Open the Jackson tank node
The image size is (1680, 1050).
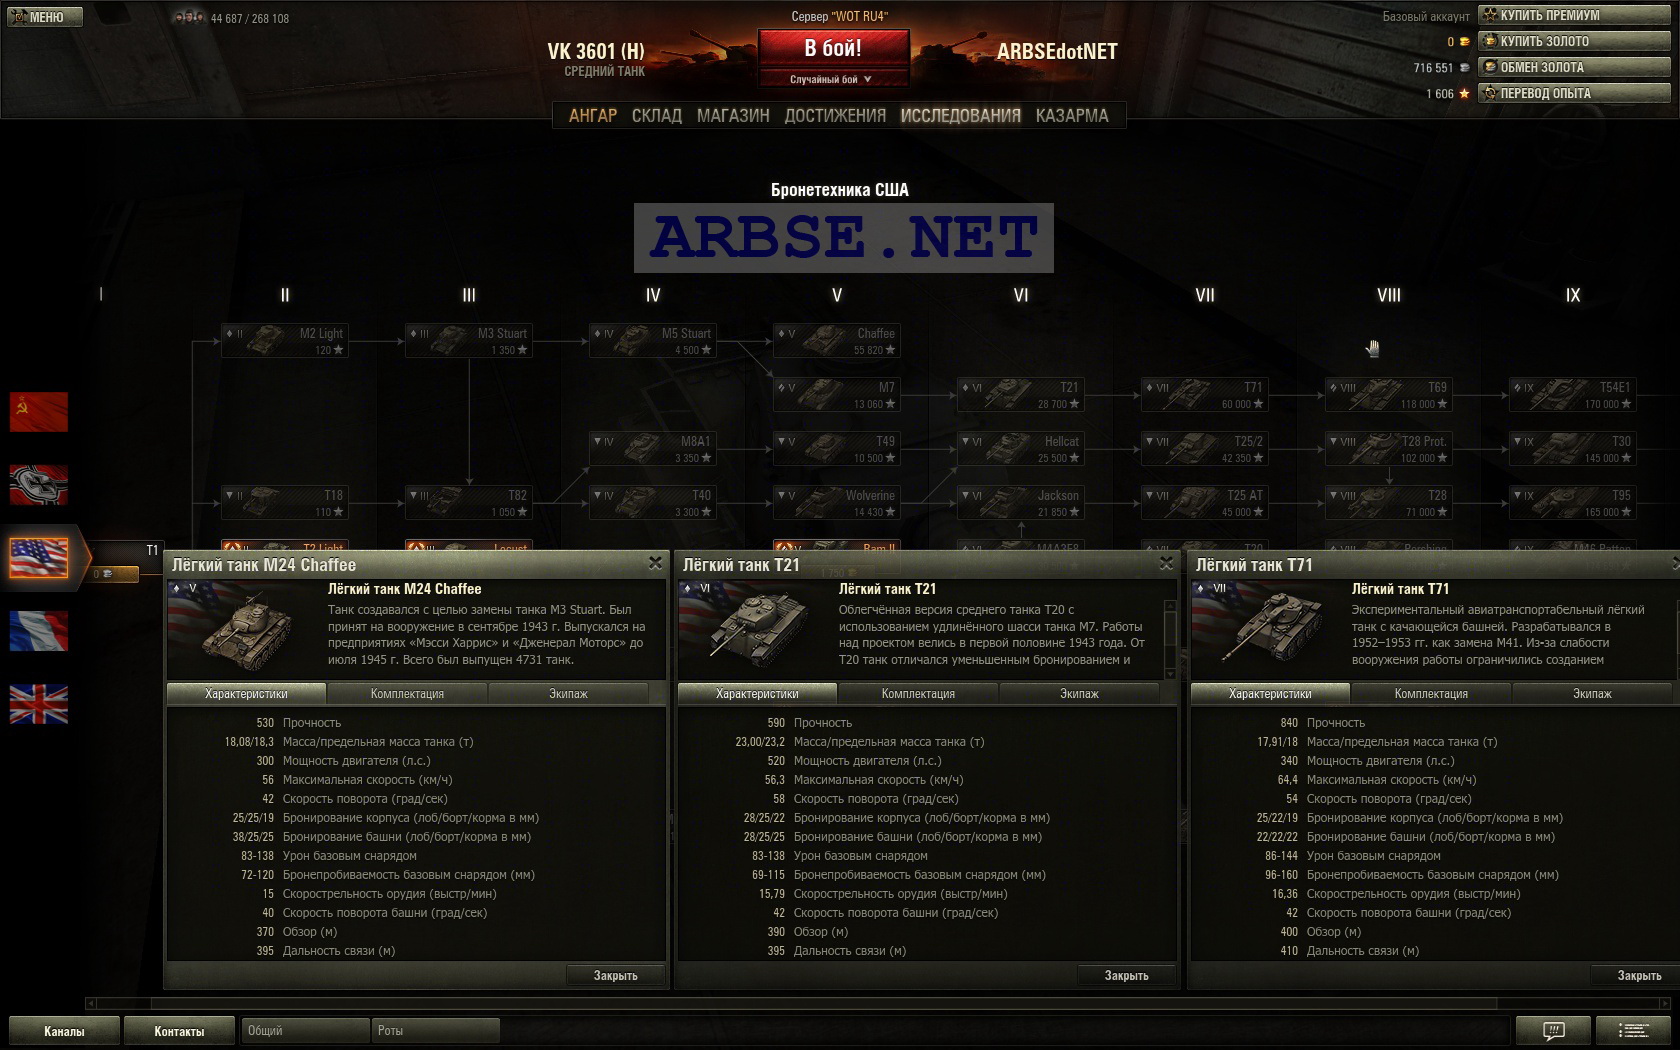1020,503
